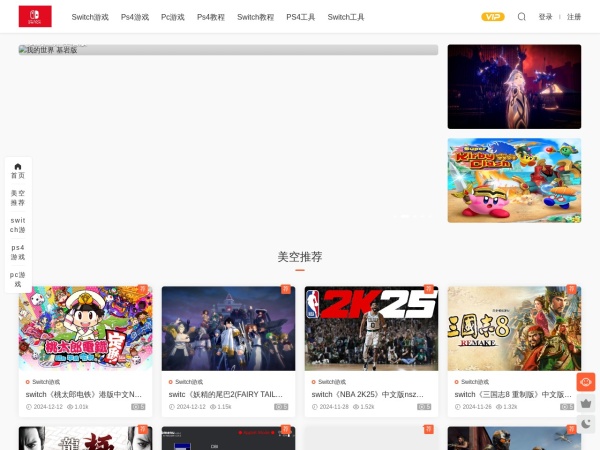
Task: Open Ps4游戏 in top navigation
Action: click(135, 17)
